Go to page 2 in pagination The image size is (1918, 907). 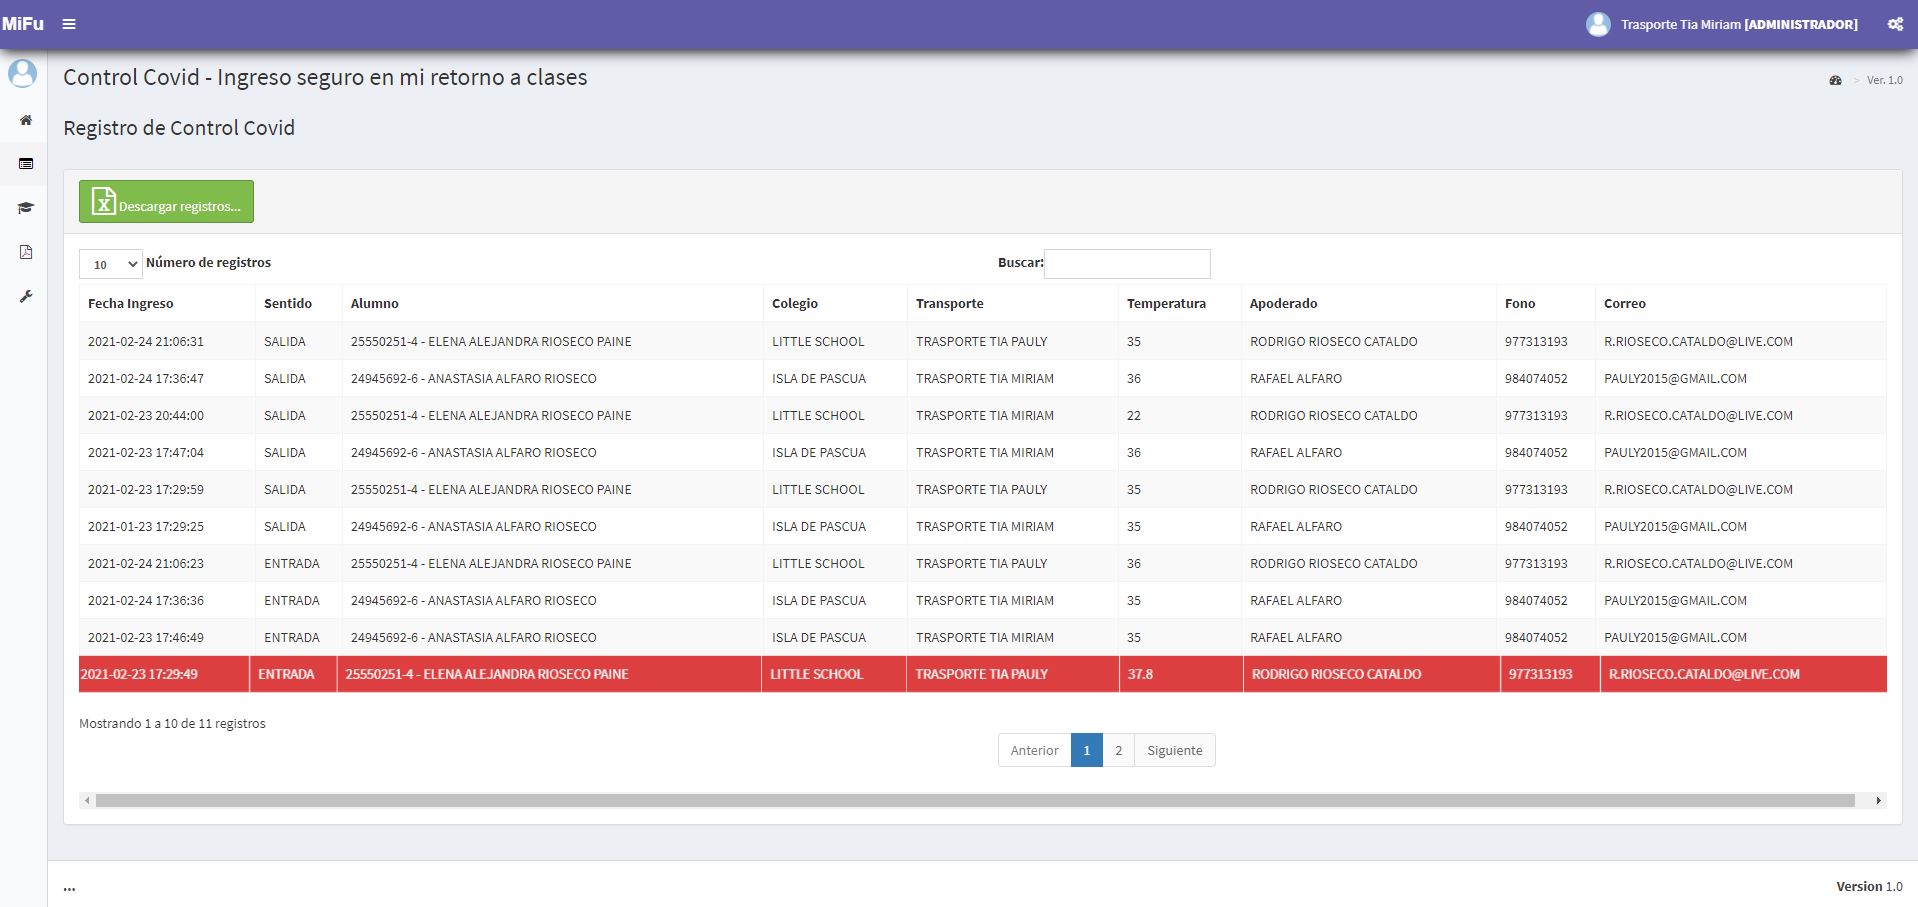[1119, 750]
